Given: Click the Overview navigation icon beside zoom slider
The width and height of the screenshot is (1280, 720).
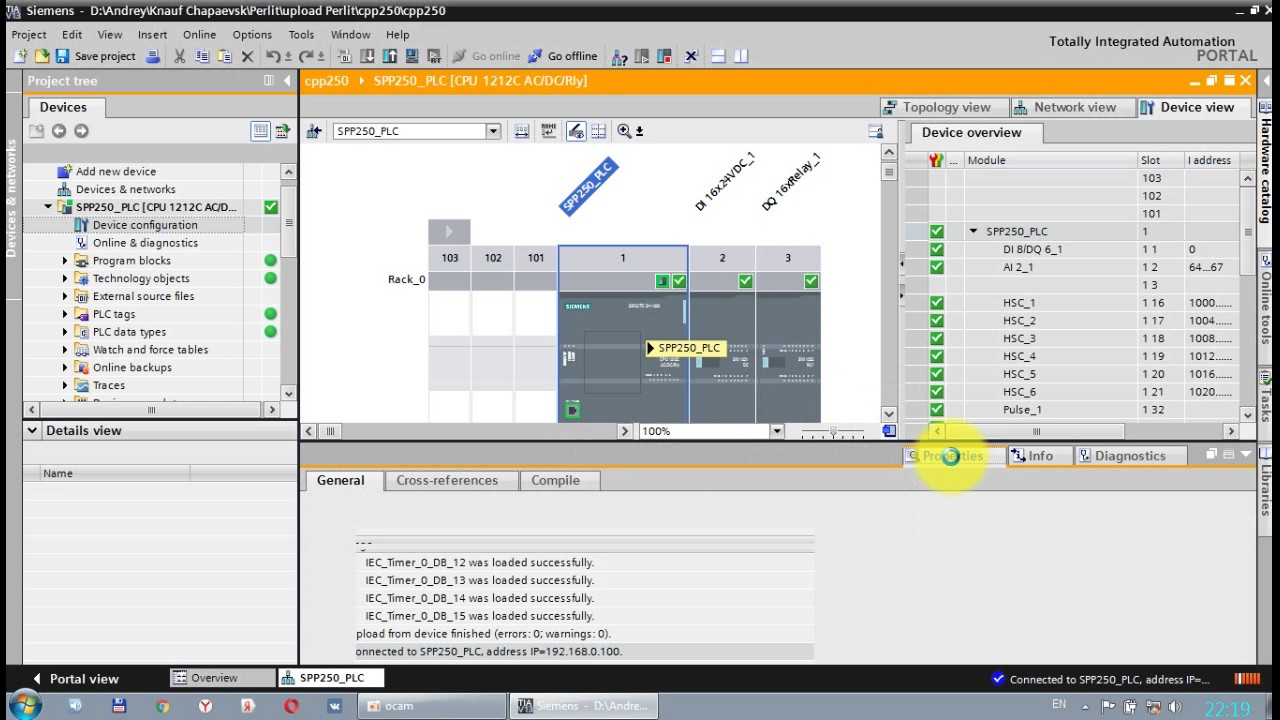Looking at the screenshot, I should 889,431.
